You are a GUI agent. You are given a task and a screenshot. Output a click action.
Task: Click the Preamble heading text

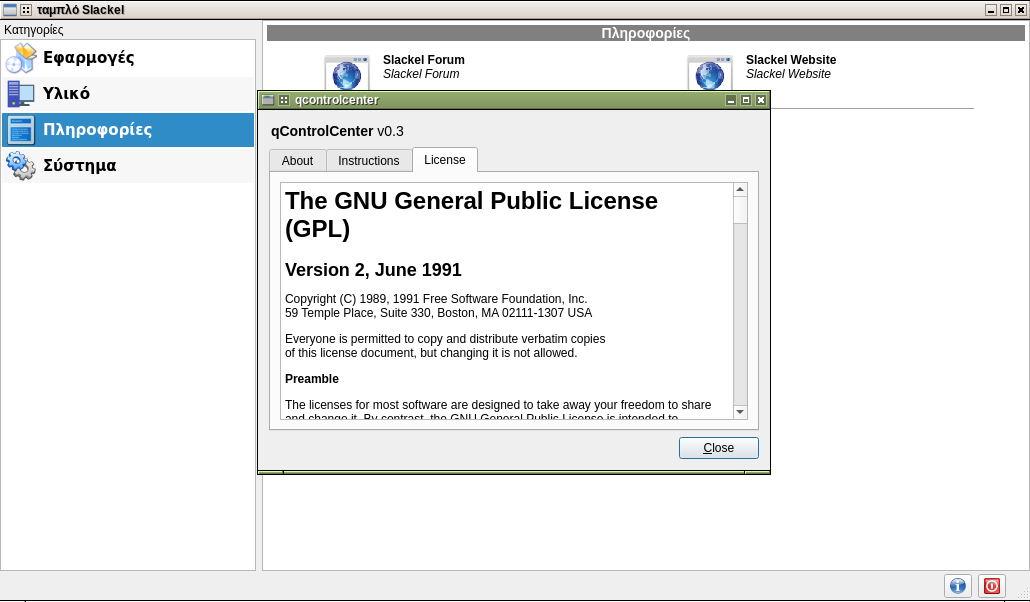coord(312,379)
